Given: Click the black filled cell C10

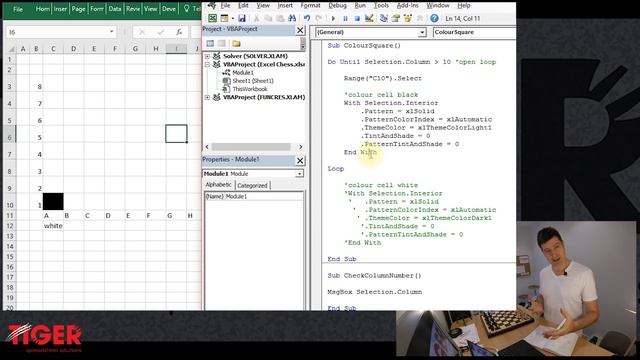Looking at the screenshot, I should coord(53,201).
